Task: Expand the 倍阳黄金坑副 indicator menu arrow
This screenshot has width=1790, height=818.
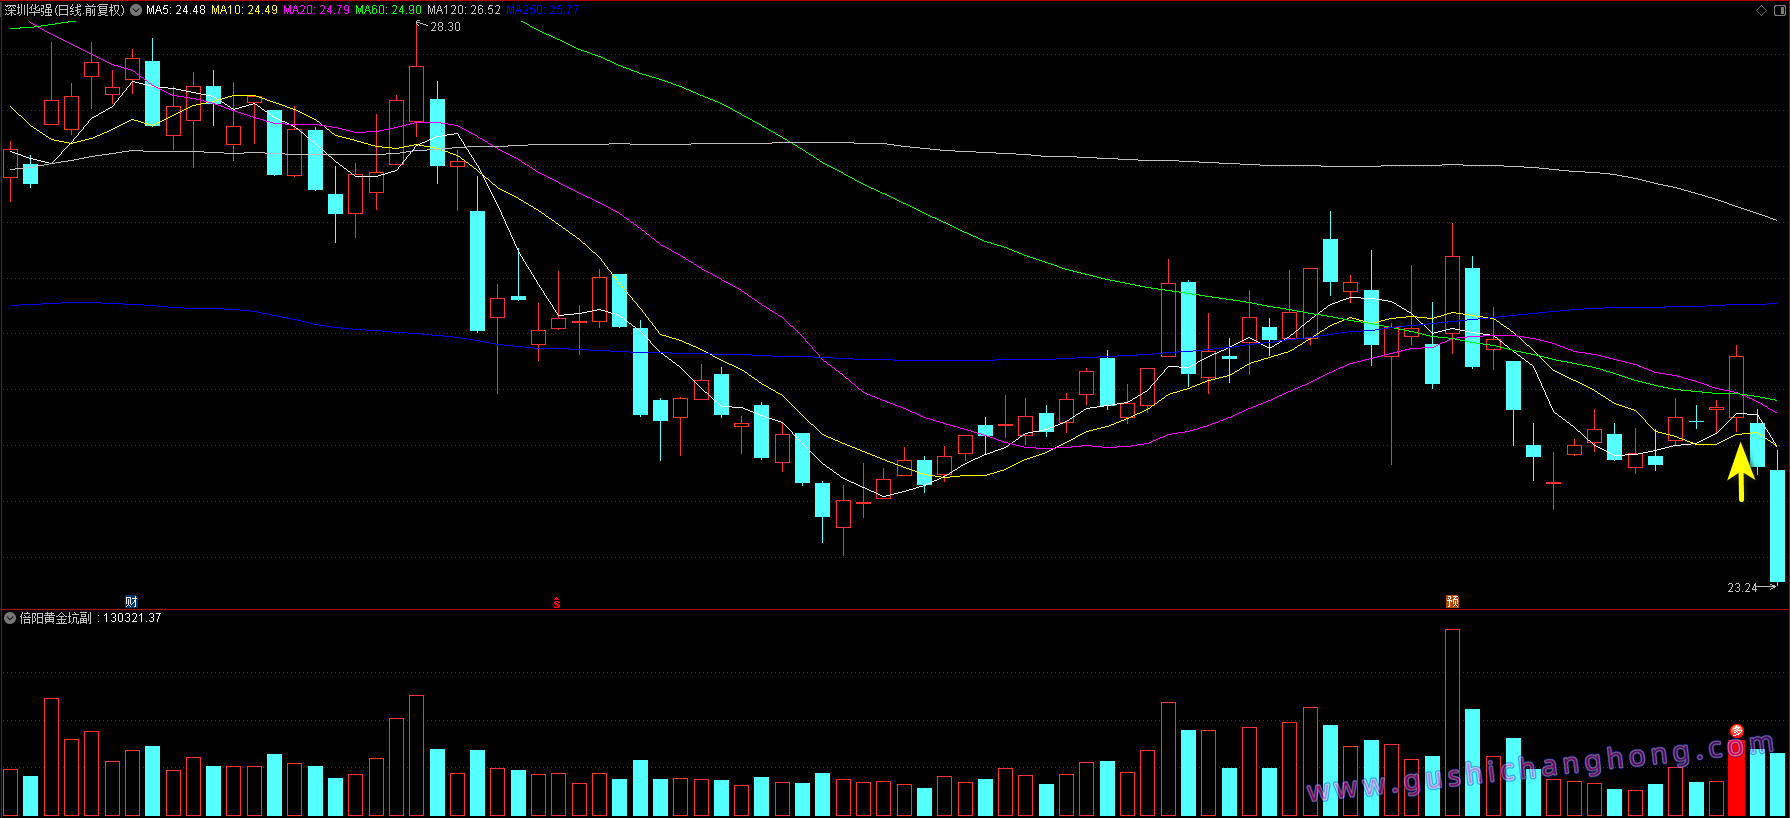Action: (x=10, y=618)
